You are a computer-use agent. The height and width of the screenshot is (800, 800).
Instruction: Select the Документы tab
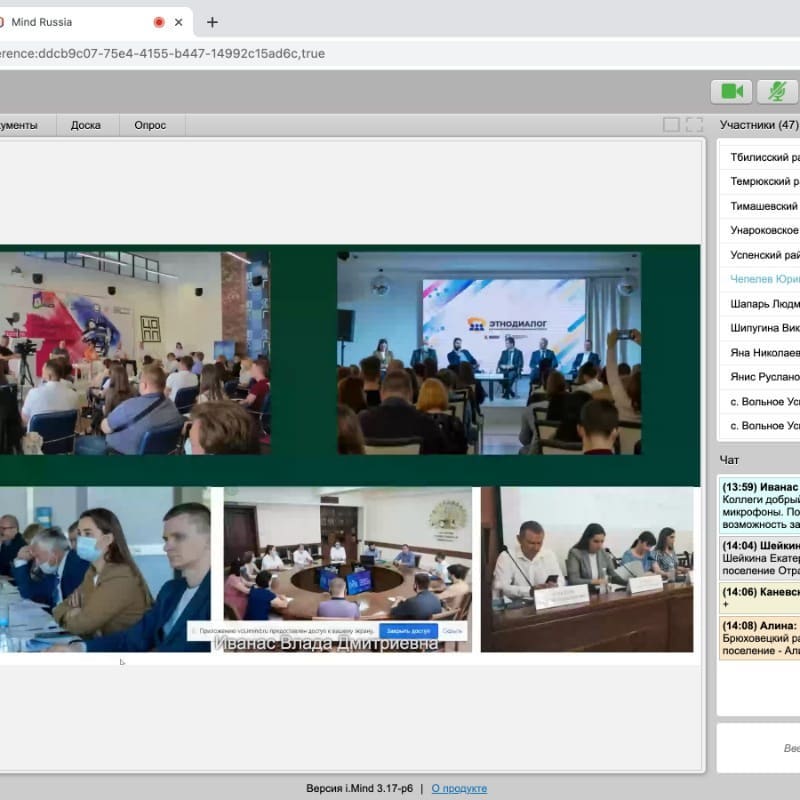tap(20, 125)
